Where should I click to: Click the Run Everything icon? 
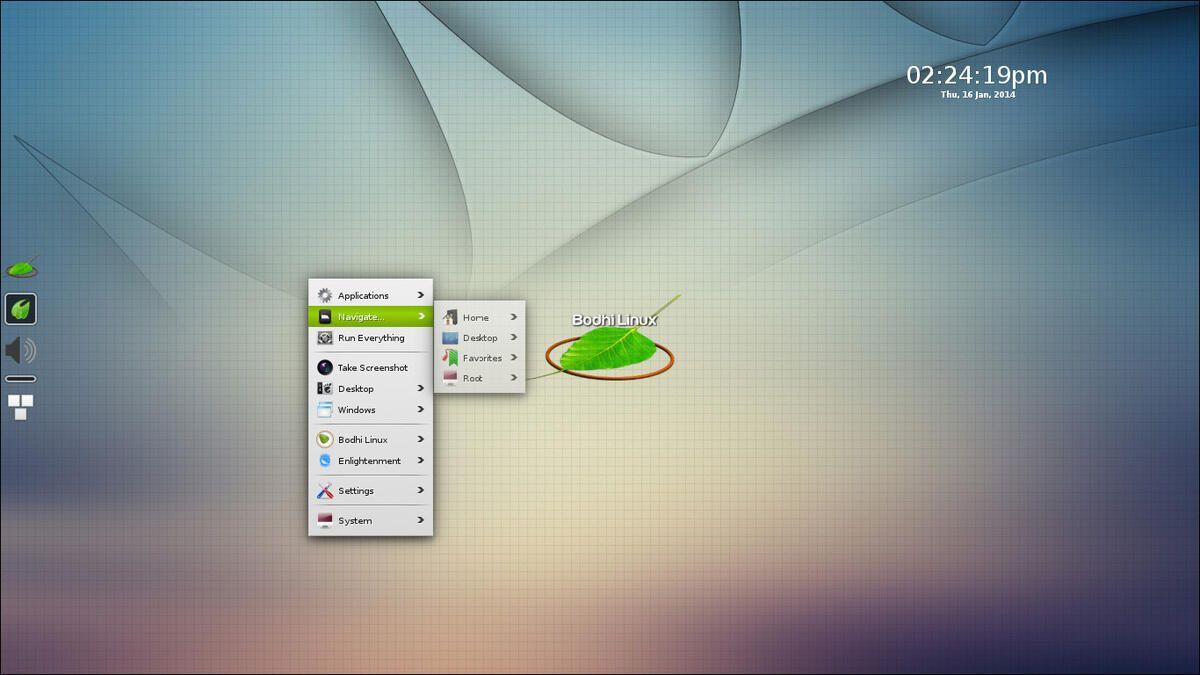tap(325, 338)
